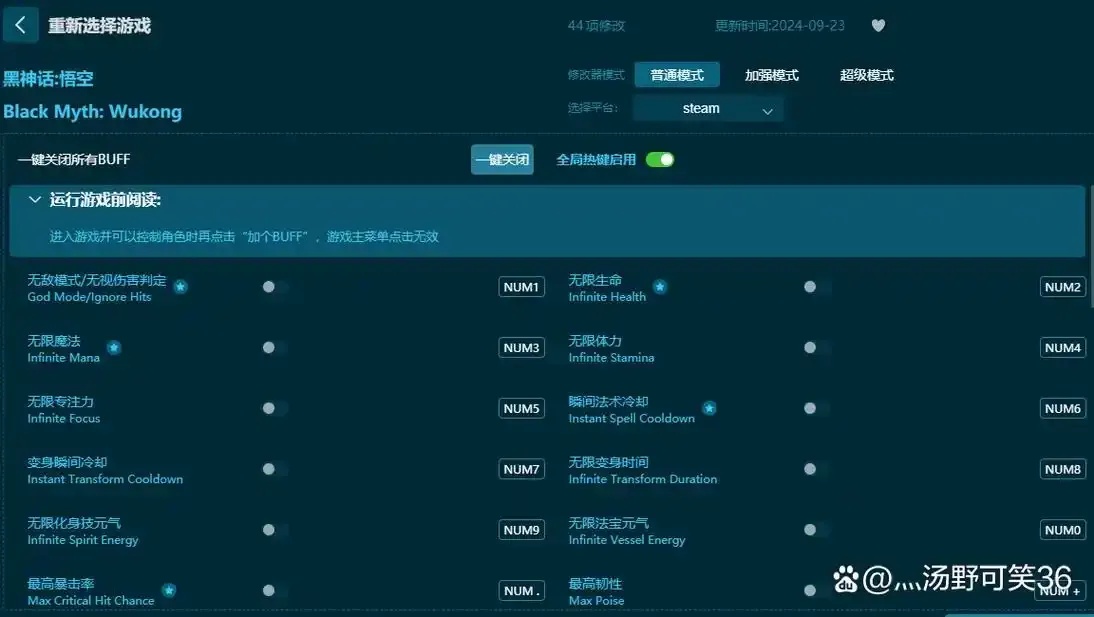The width and height of the screenshot is (1094, 617).
Task: Enable Infinite Vessel Energy toggle
Action: point(816,530)
